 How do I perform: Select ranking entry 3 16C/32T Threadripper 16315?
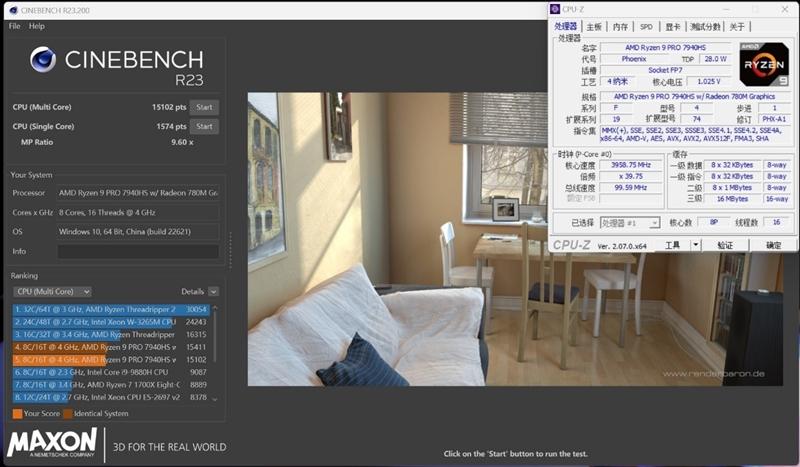pos(111,335)
